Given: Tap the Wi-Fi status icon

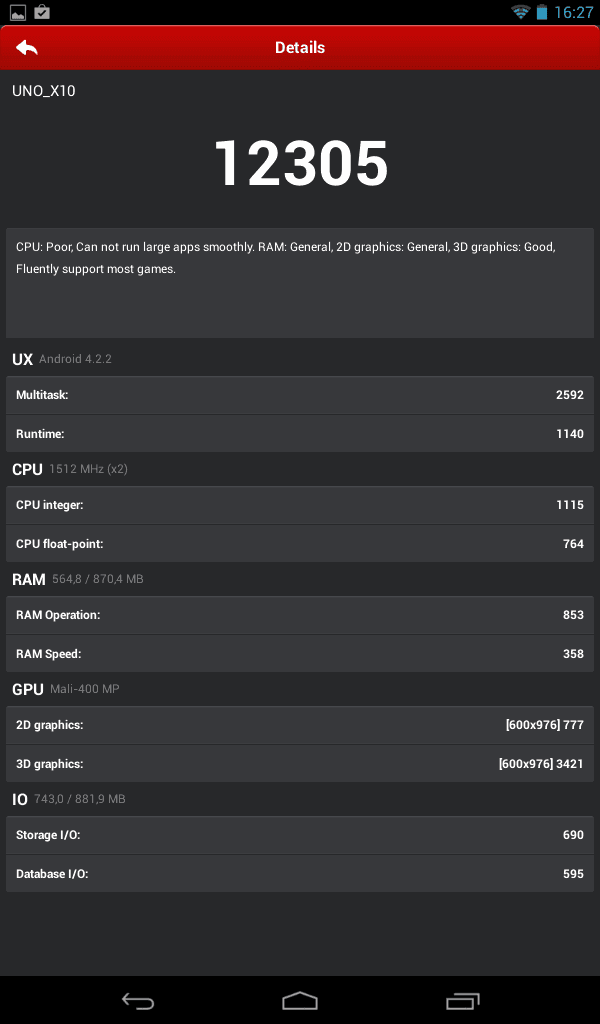Looking at the screenshot, I should click(x=520, y=12).
